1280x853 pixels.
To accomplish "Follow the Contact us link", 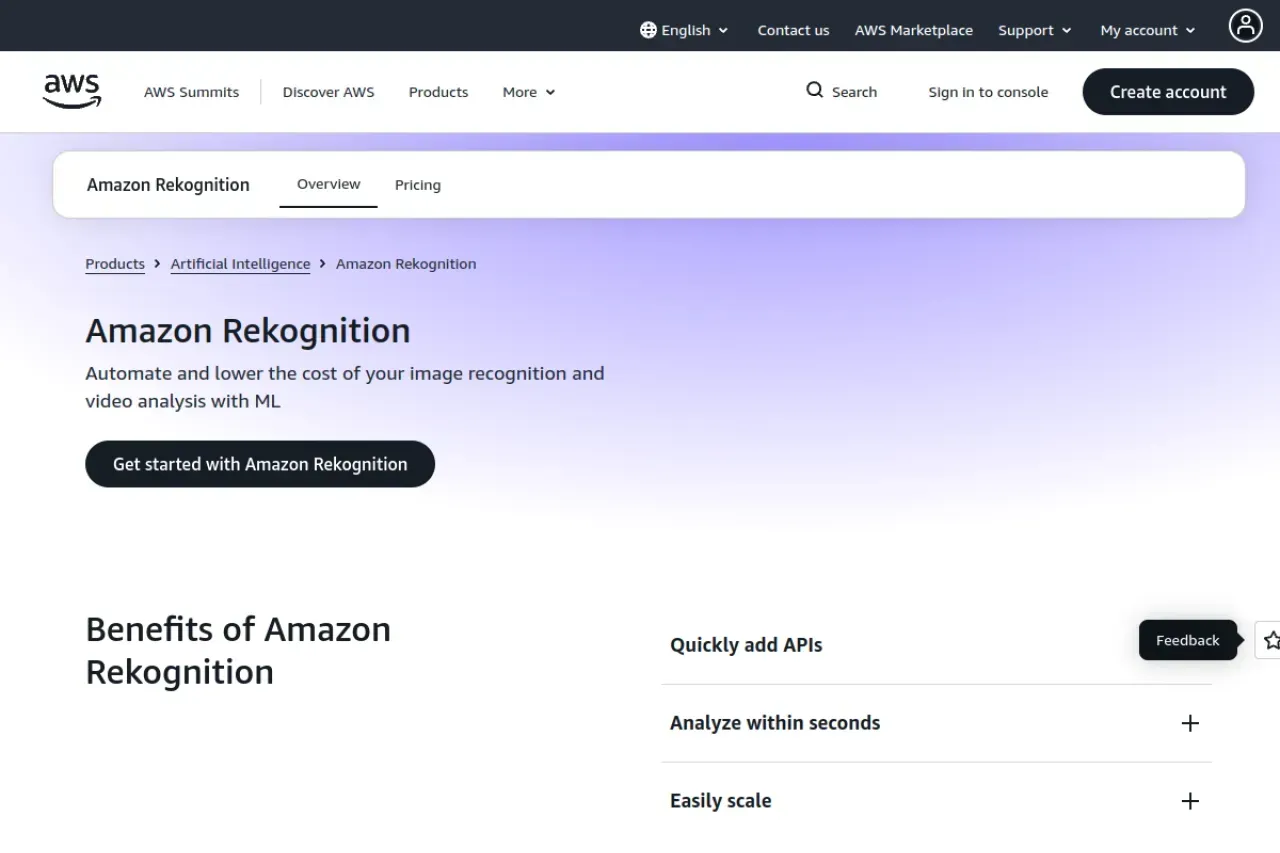I will (793, 30).
